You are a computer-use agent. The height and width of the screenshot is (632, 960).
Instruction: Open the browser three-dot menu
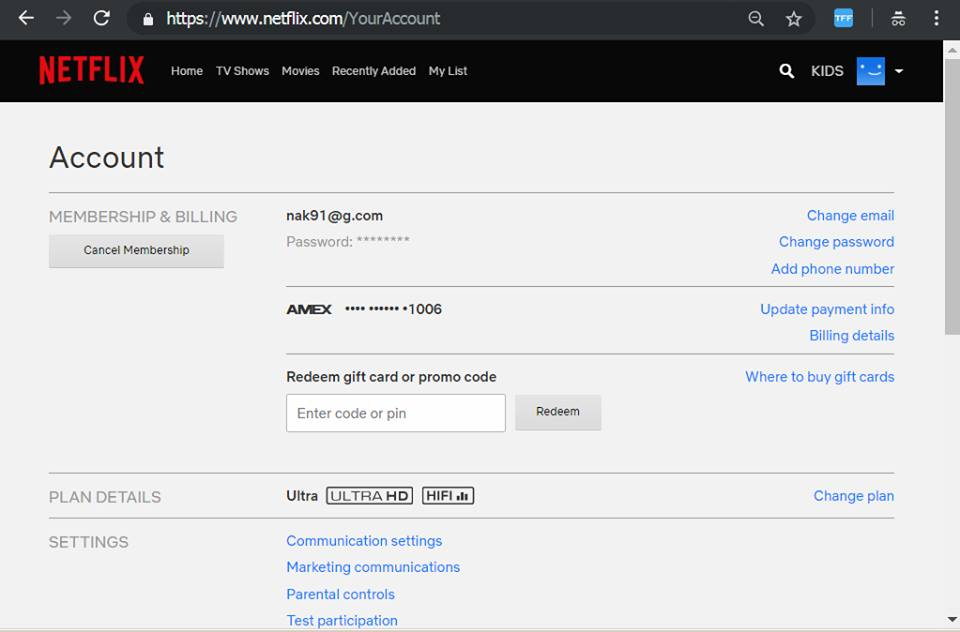936,18
